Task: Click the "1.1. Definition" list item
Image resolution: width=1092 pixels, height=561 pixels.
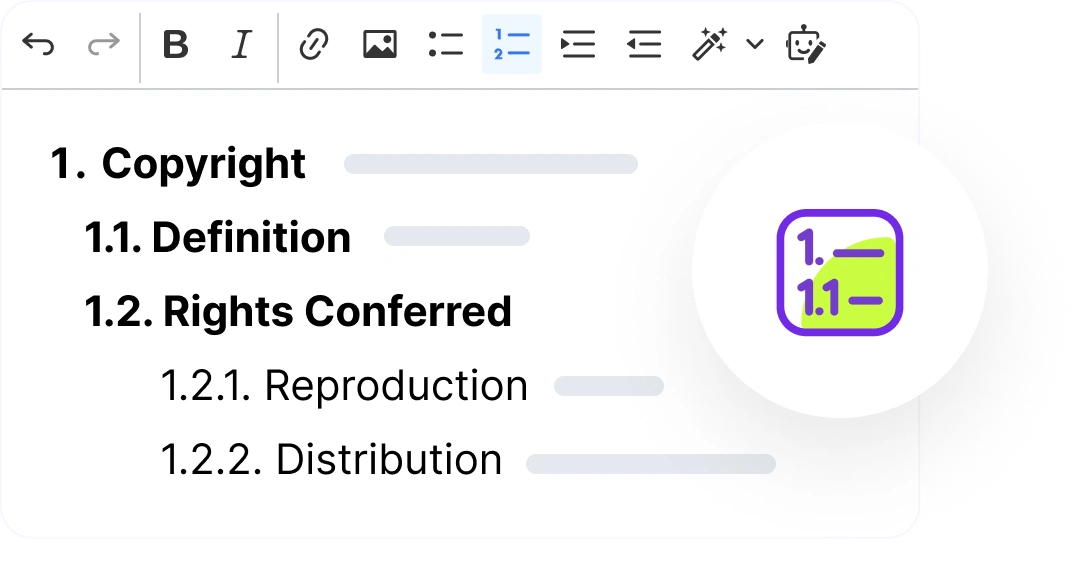Action: [x=217, y=237]
